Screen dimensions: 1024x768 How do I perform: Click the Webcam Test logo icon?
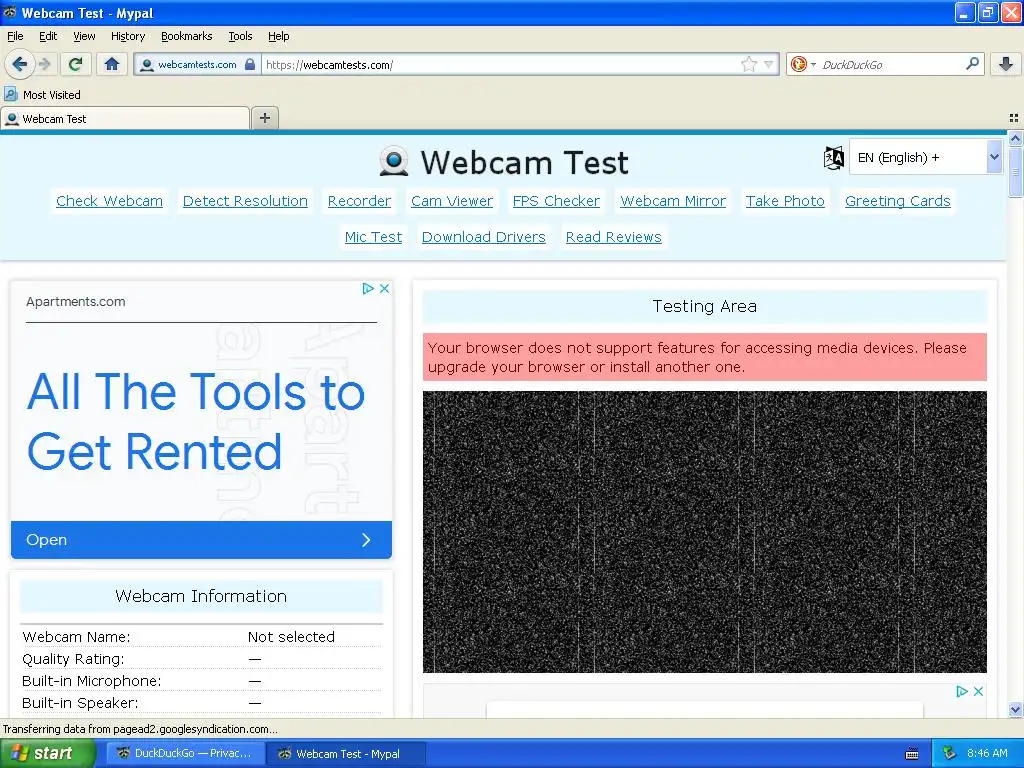394,162
